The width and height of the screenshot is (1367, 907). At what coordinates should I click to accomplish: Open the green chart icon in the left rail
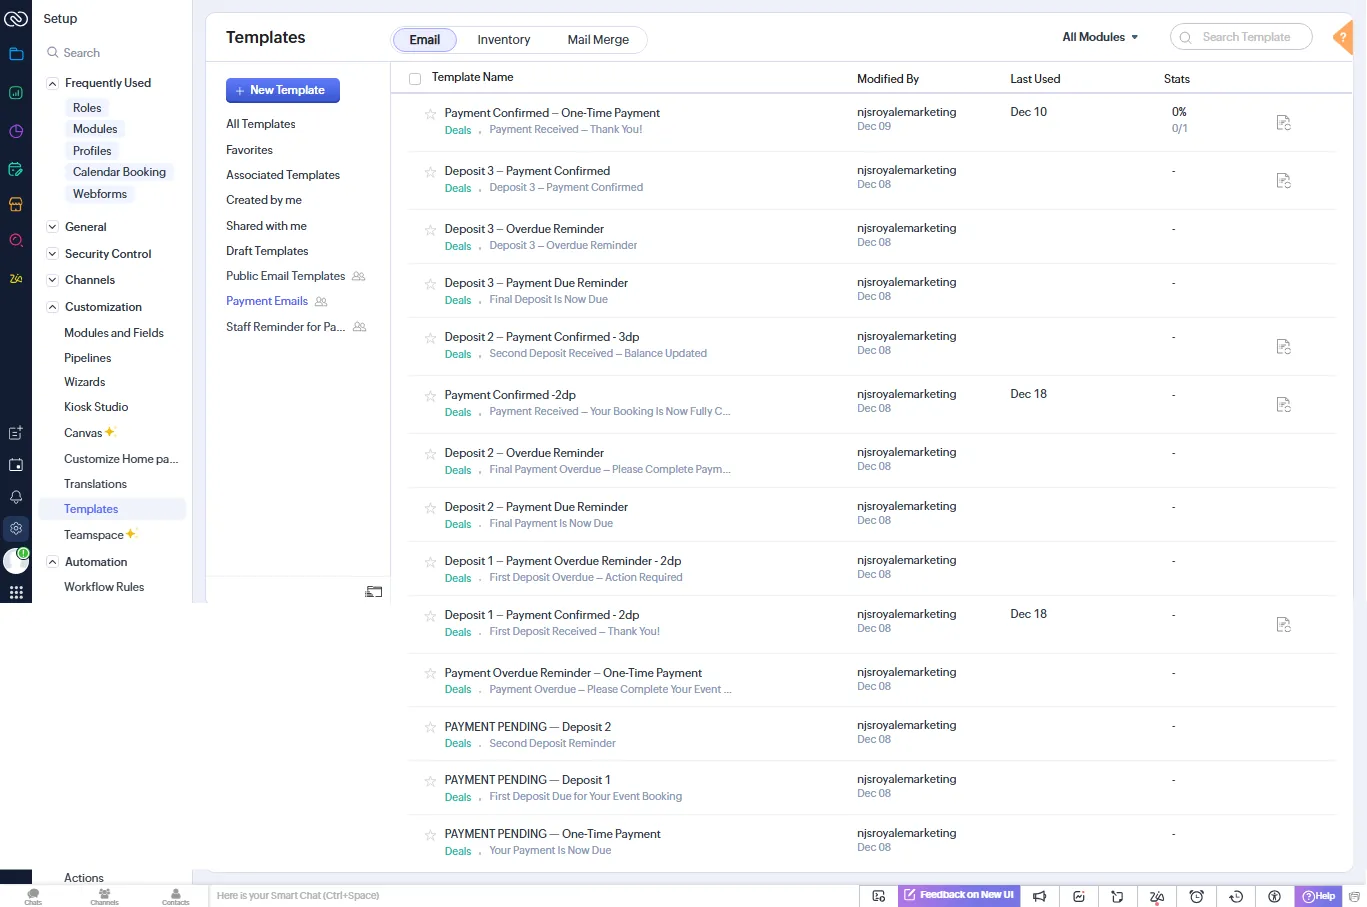pos(16,93)
